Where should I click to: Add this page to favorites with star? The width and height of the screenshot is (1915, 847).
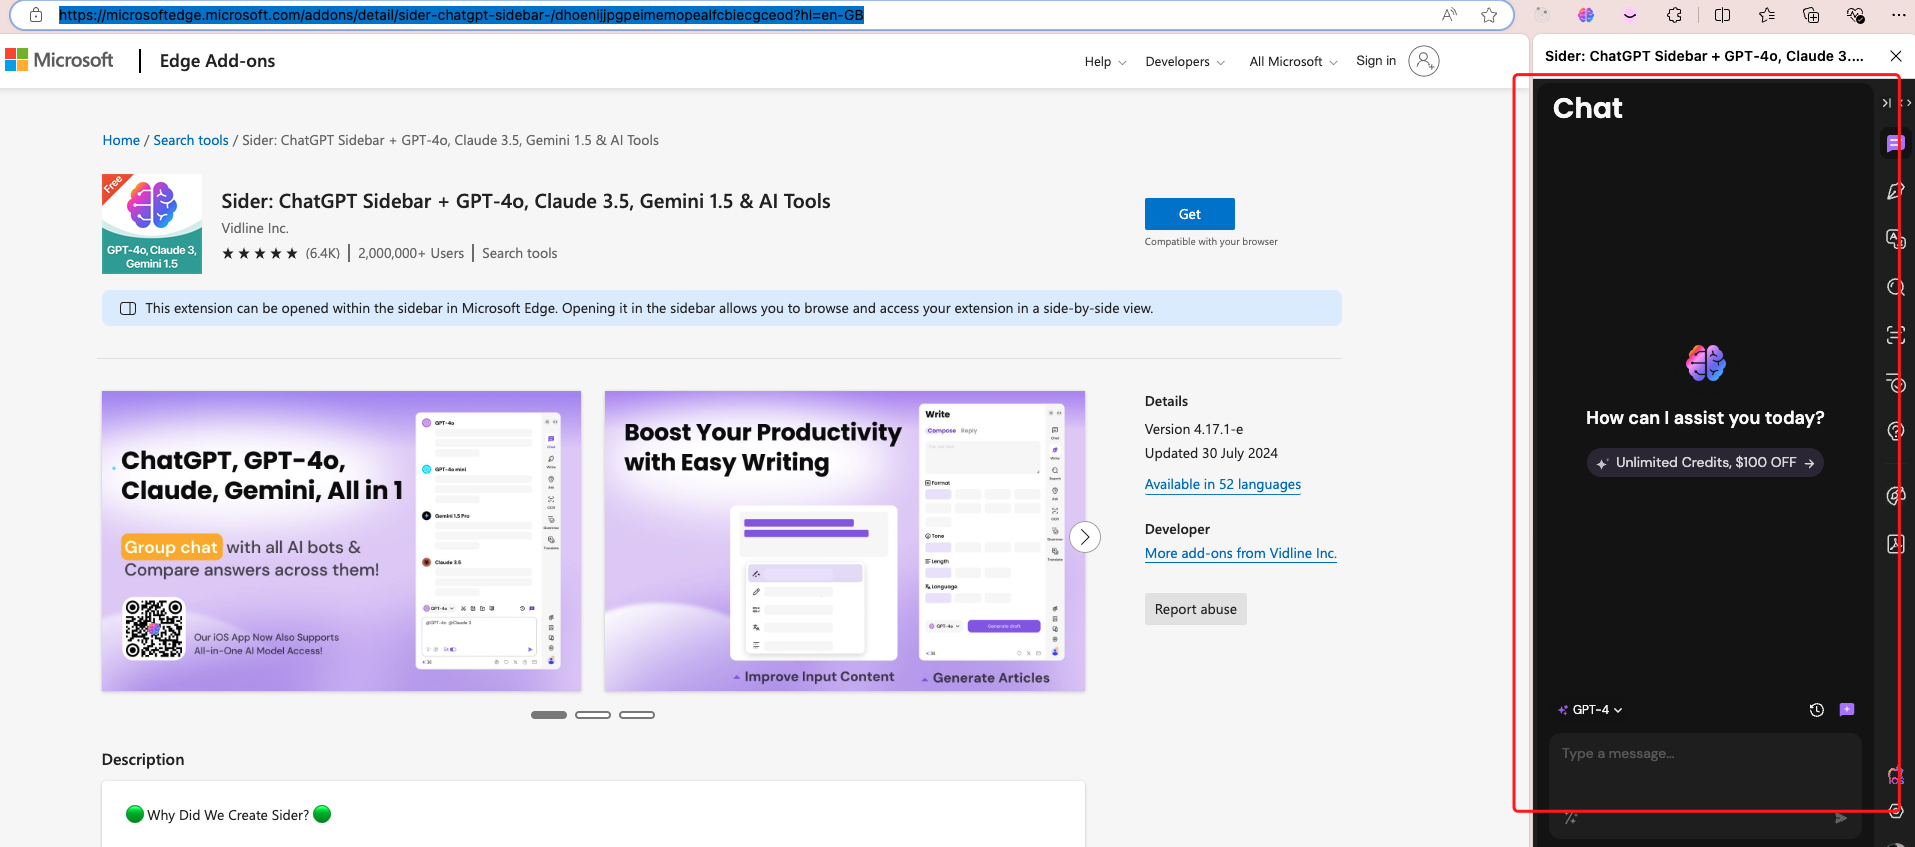pyautogui.click(x=1489, y=15)
